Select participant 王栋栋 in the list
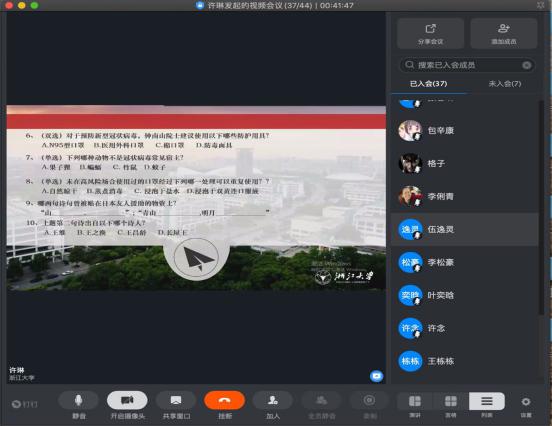 point(465,361)
